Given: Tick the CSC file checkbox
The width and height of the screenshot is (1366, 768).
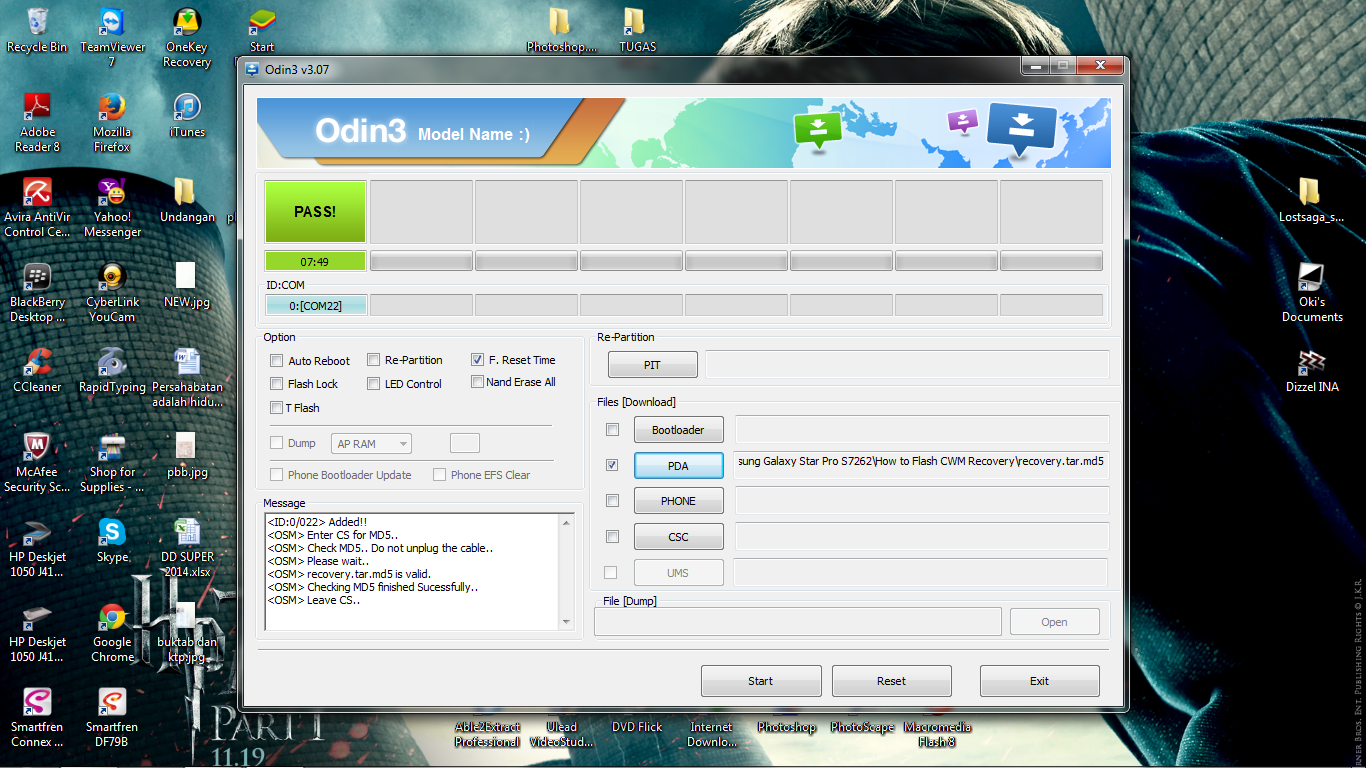Looking at the screenshot, I should click(x=612, y=537).
